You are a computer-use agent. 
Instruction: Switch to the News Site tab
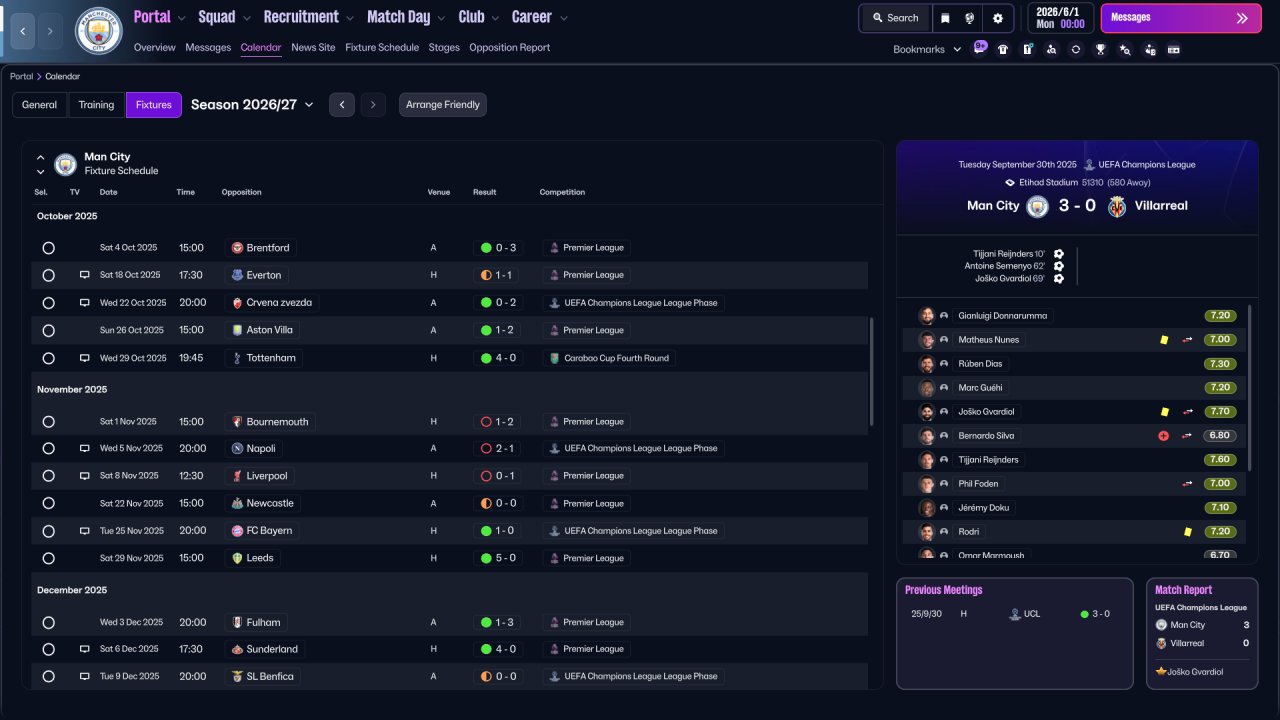pyautogui.click(x=313, y=47)
